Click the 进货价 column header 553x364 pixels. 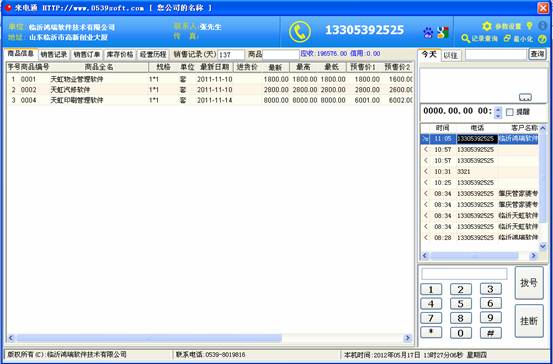click(247, 67)
